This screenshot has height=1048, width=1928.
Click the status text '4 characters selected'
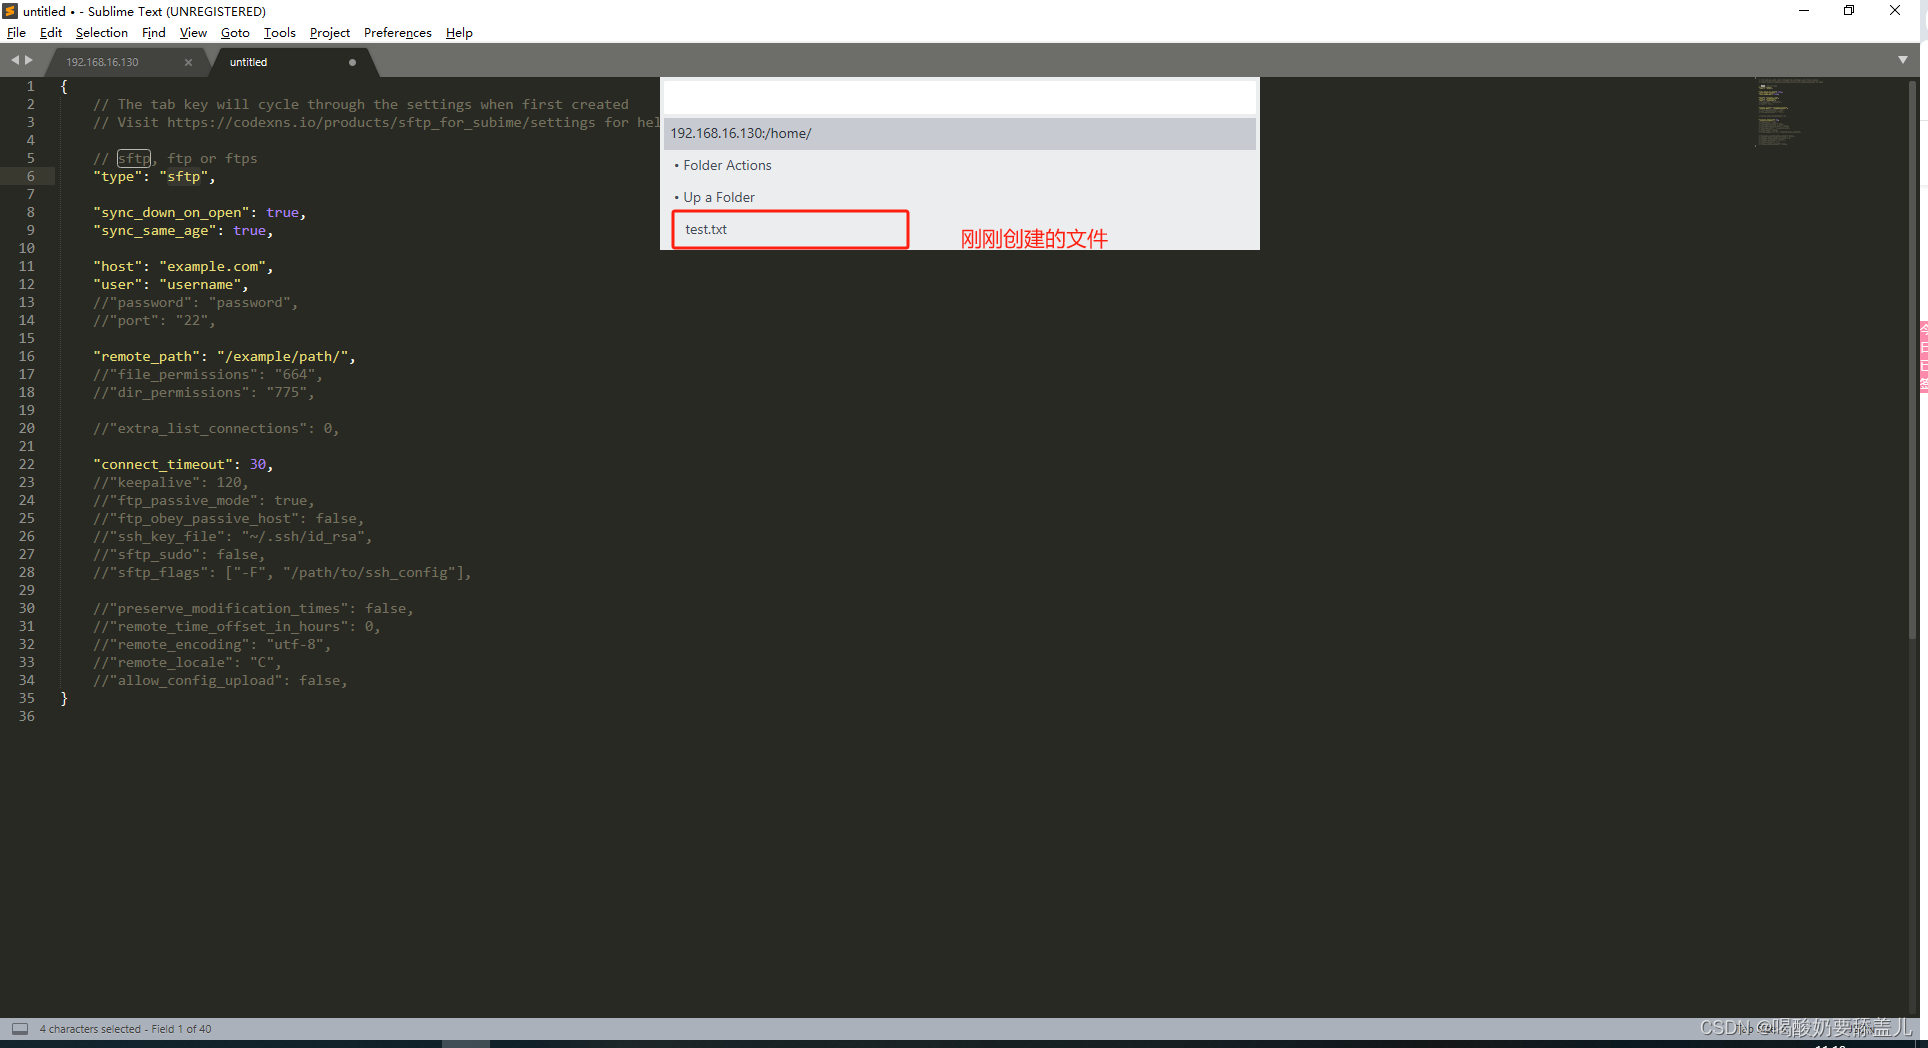[90, 1029]
